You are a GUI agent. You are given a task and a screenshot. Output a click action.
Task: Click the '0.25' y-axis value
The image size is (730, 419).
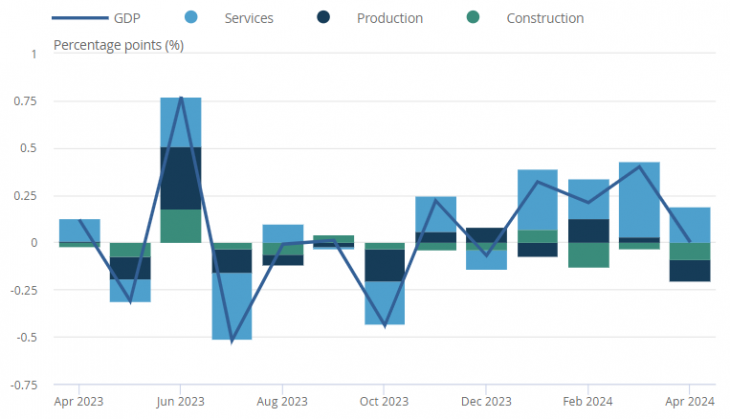[26, 196]
